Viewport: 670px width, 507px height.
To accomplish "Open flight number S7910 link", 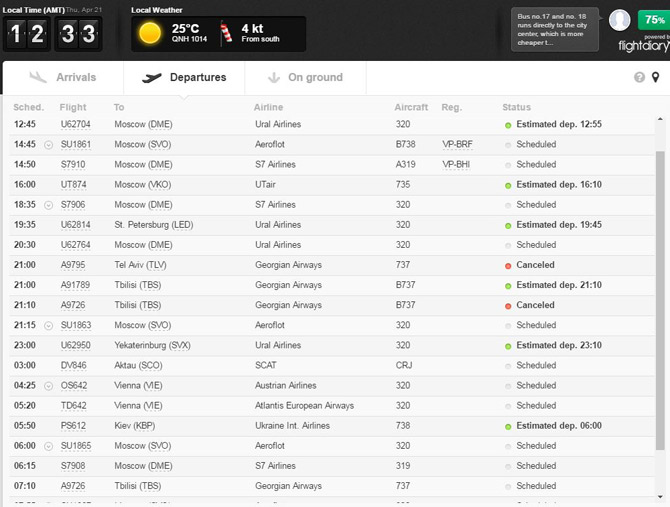I will (73, 164).
